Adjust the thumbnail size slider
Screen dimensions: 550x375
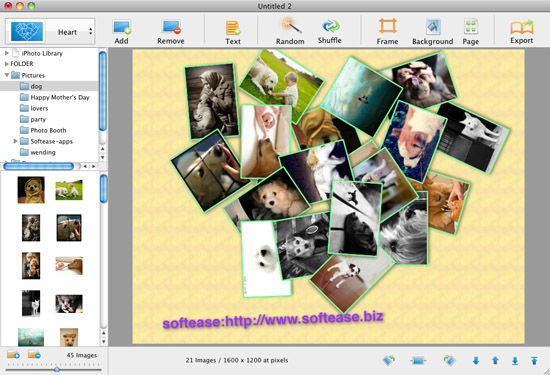[x=56, y=369]
